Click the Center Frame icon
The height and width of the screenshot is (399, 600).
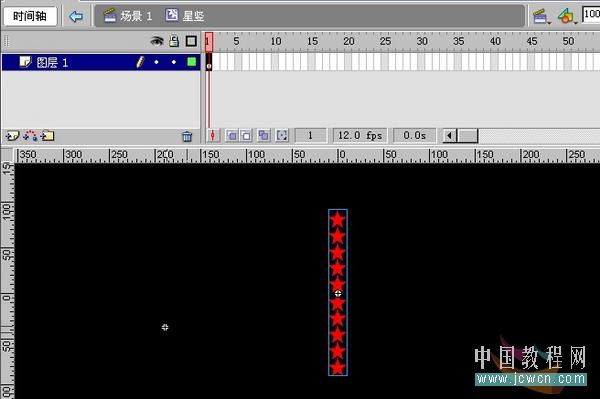pyautogui.click(x=213, y=135)
